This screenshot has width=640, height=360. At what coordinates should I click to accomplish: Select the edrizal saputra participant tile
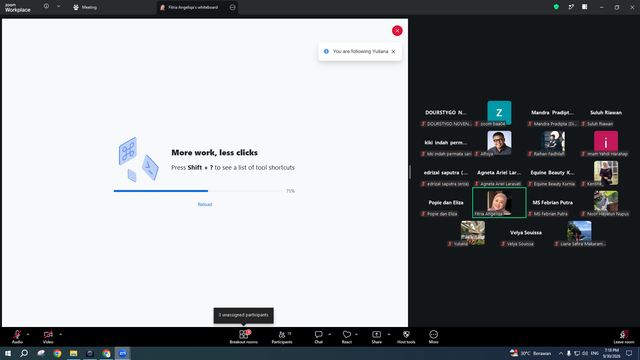click(446, 173)
